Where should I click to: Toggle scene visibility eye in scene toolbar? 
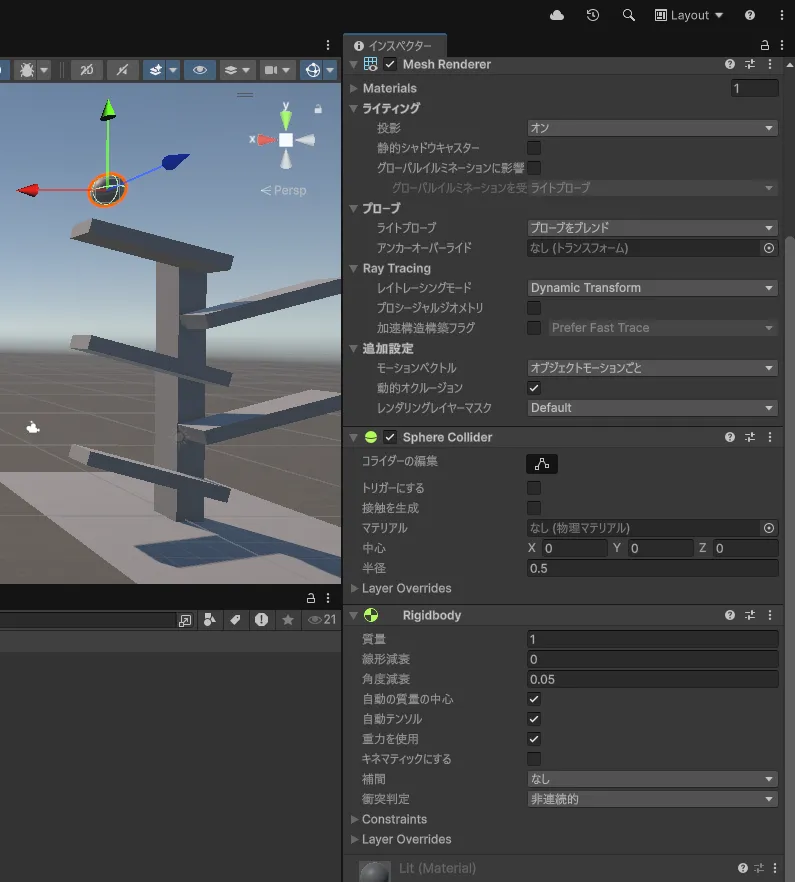tap(200, 70)
